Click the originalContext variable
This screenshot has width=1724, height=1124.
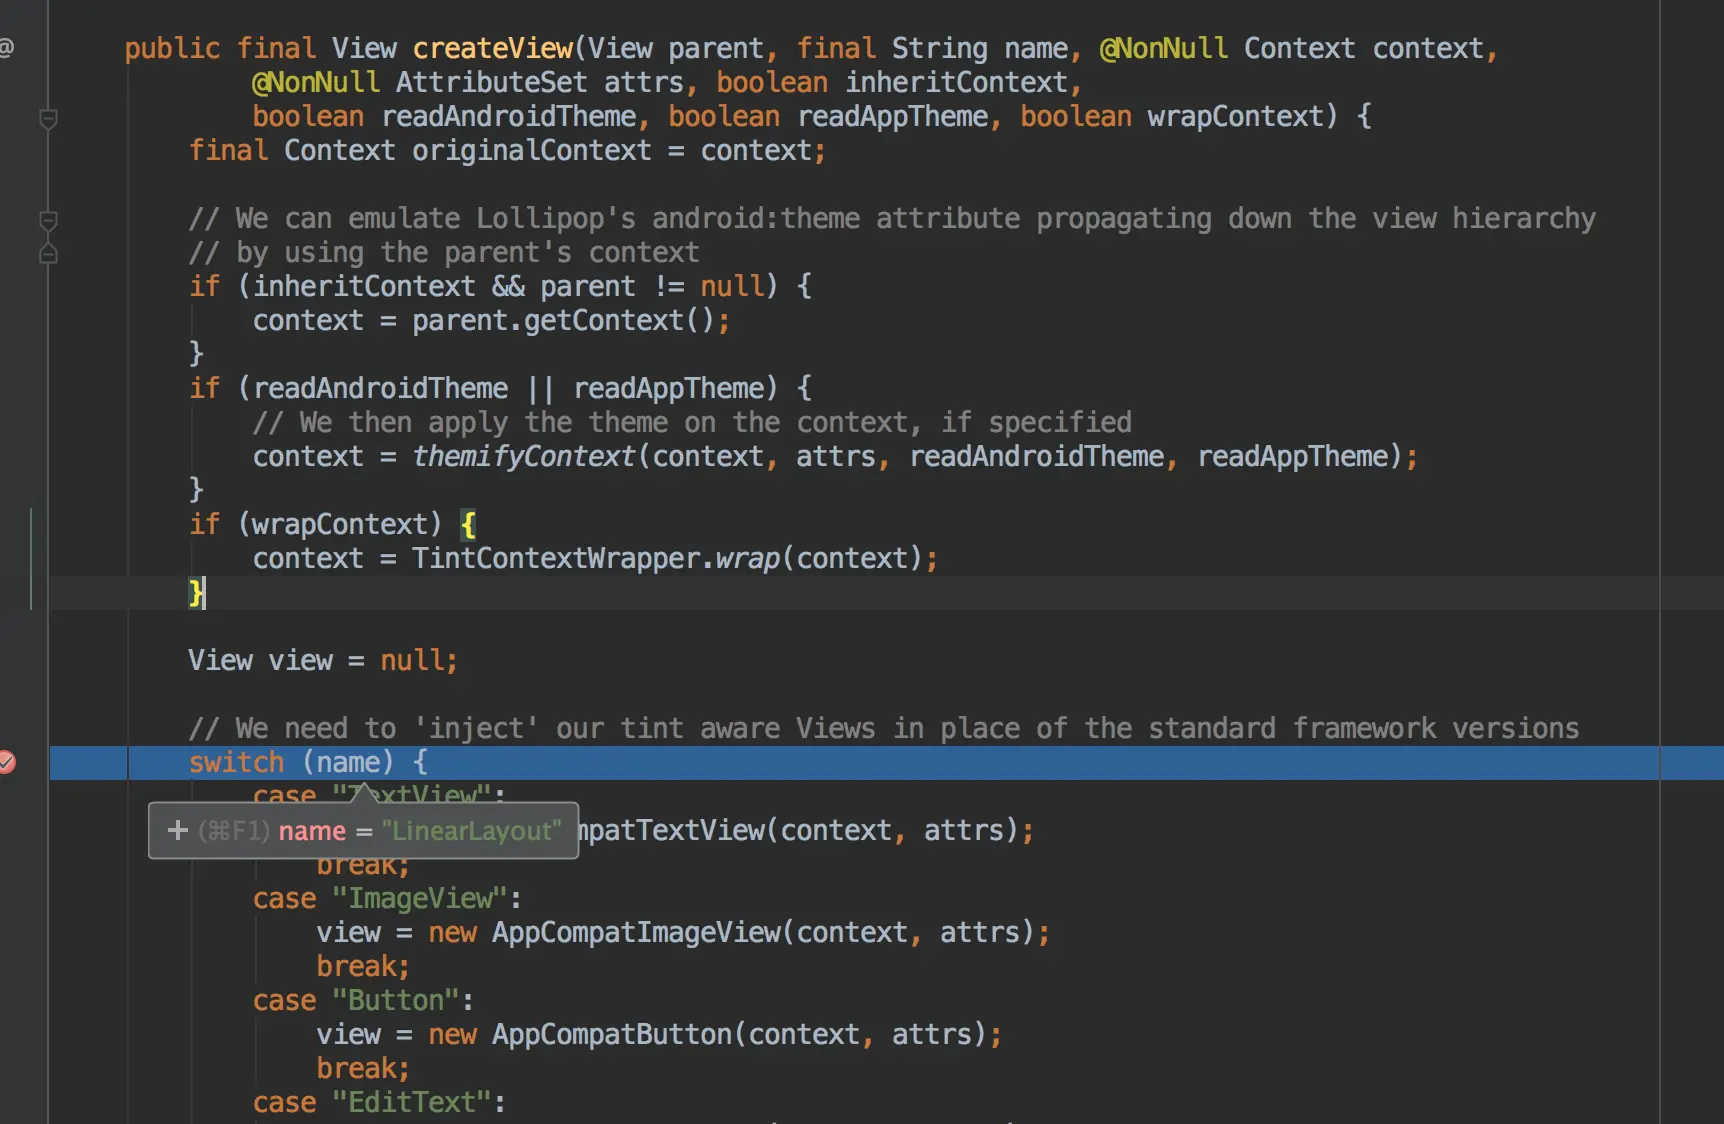(531, 150)
